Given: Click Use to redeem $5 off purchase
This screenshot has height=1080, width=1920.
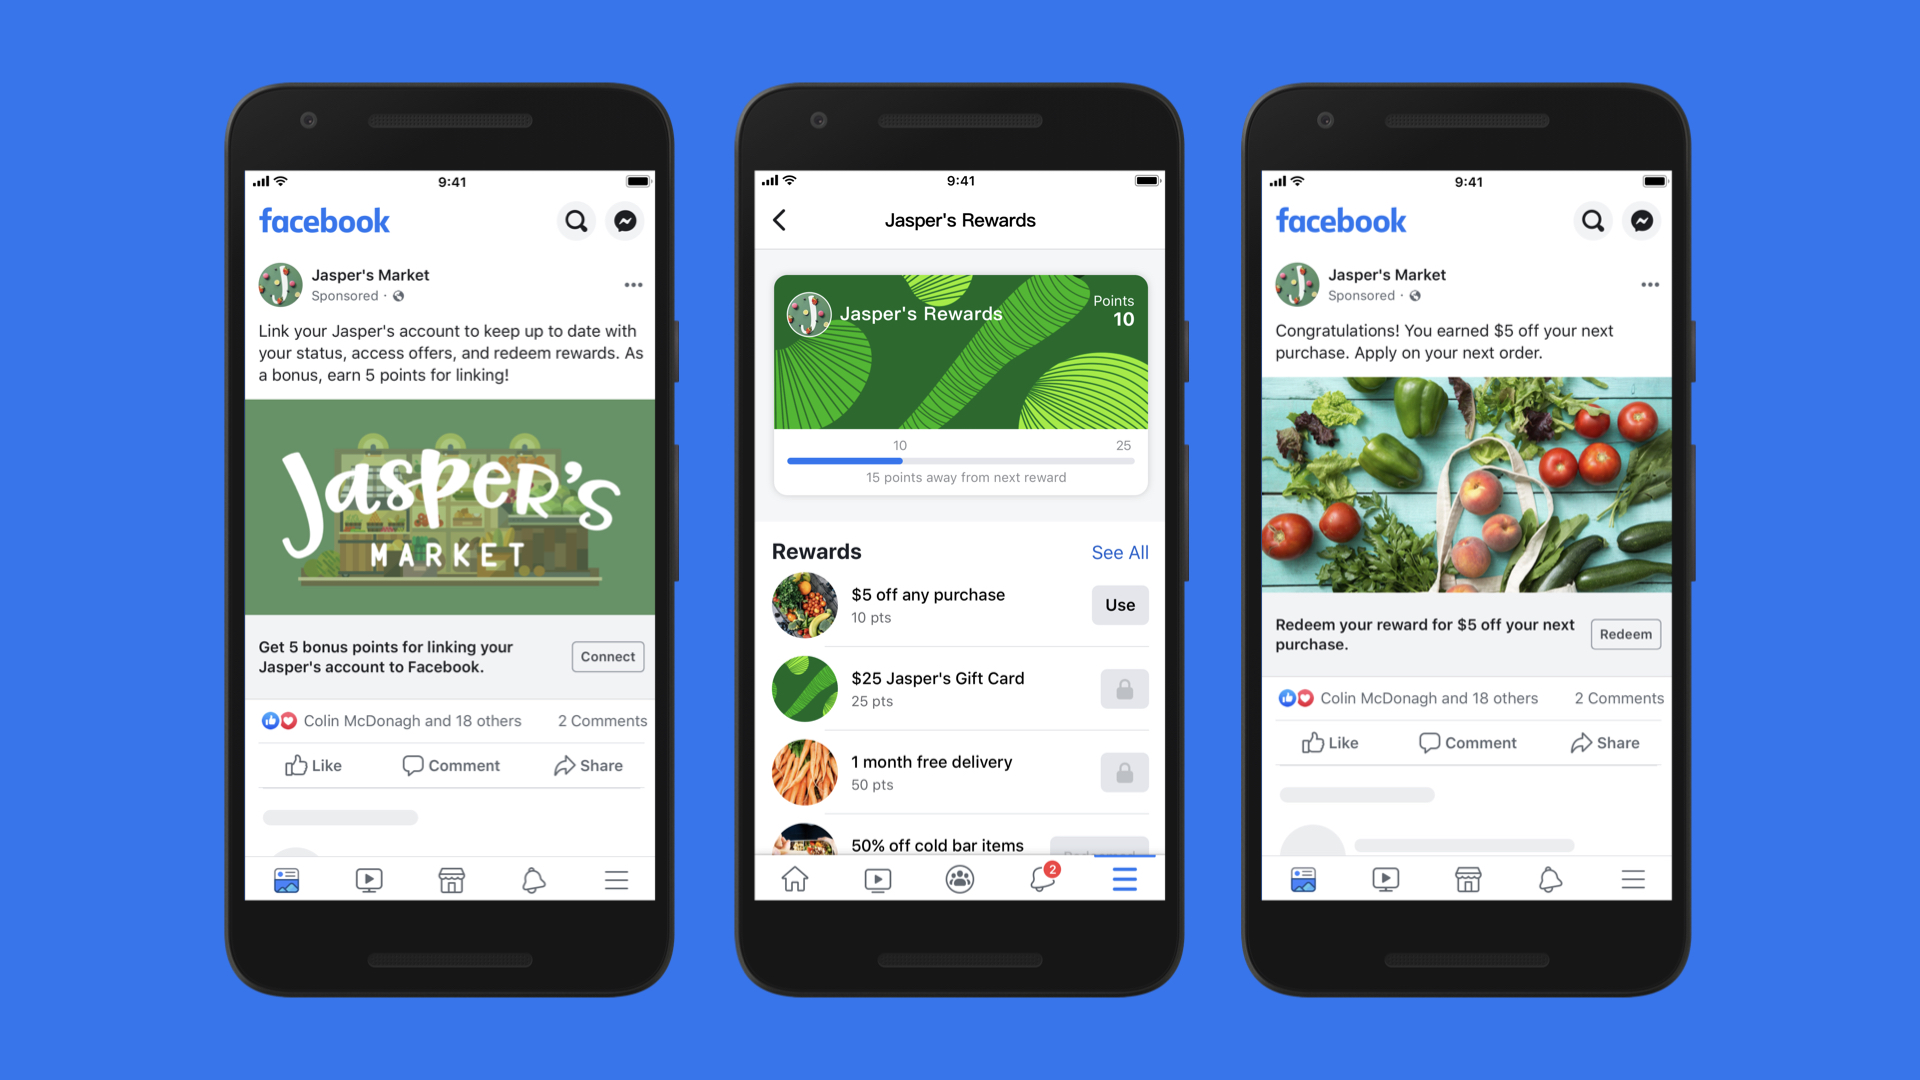Looking at the screenshot, I should point(1120,604).
